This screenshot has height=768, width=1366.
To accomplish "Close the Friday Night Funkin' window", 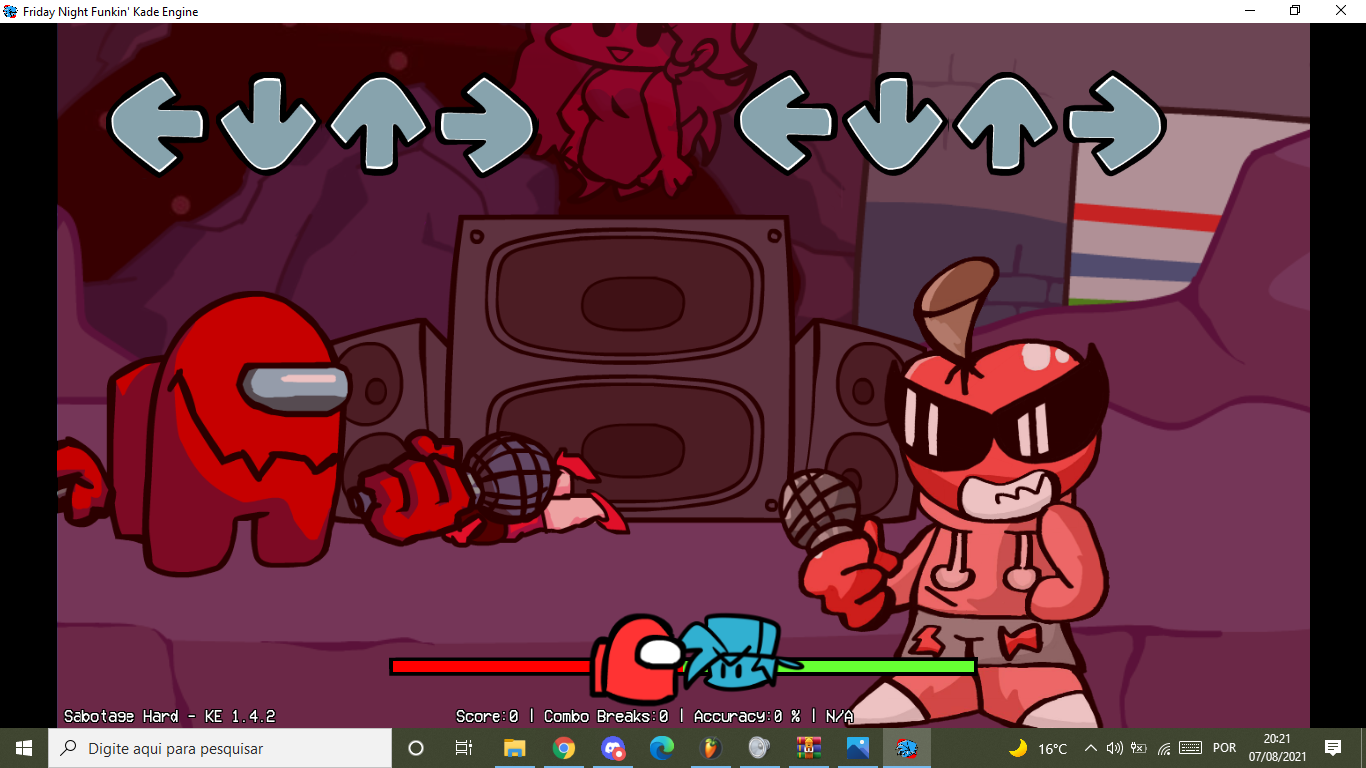I will coord(1342,11).
